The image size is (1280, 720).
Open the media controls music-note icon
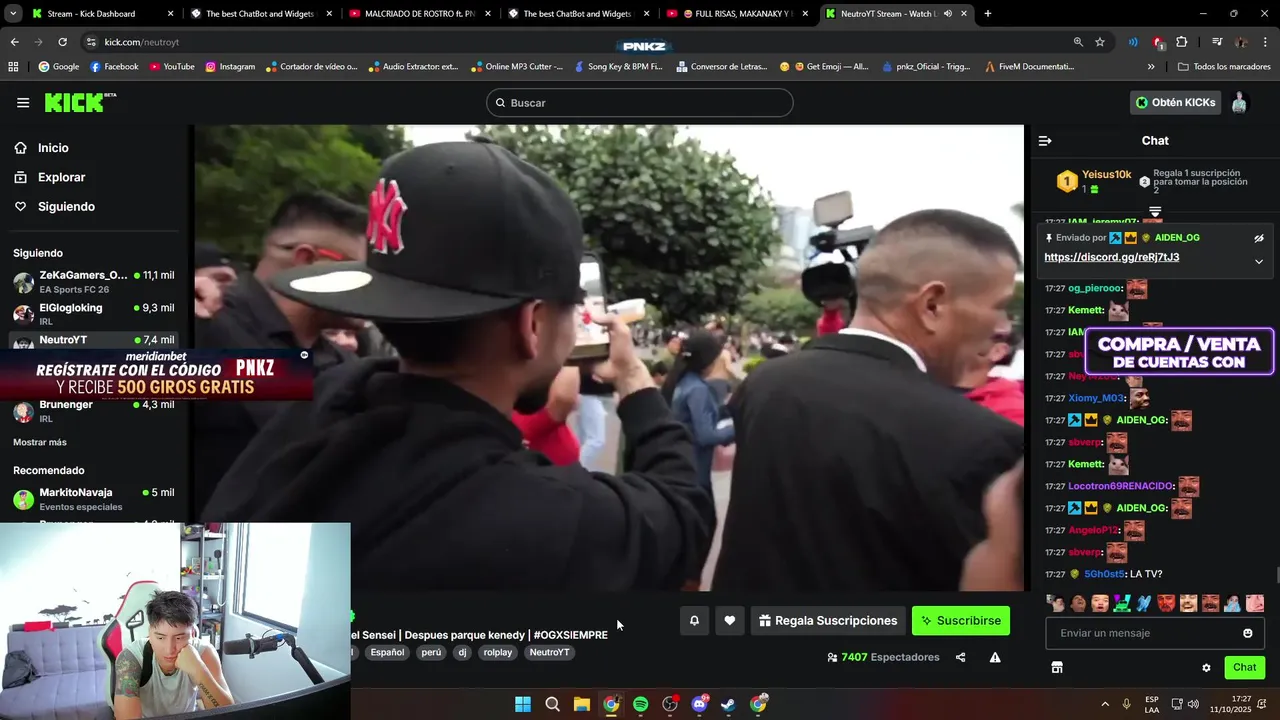coord(1217,42)
